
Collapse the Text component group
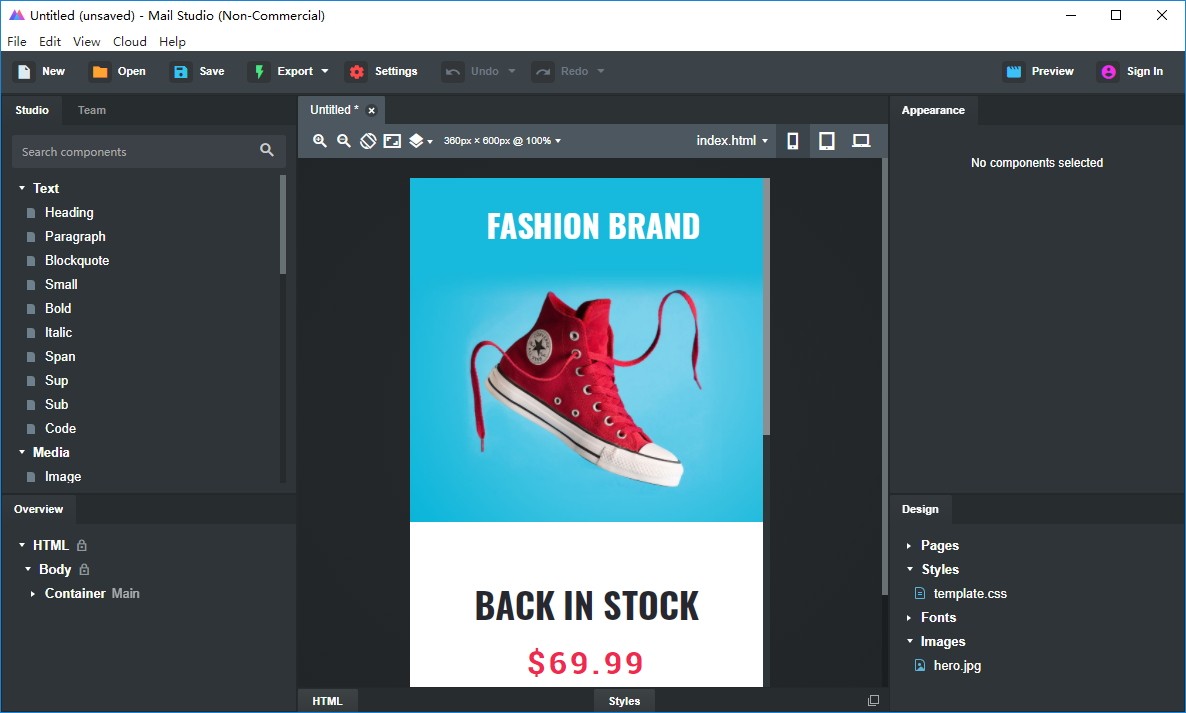(x=22, y=188)
